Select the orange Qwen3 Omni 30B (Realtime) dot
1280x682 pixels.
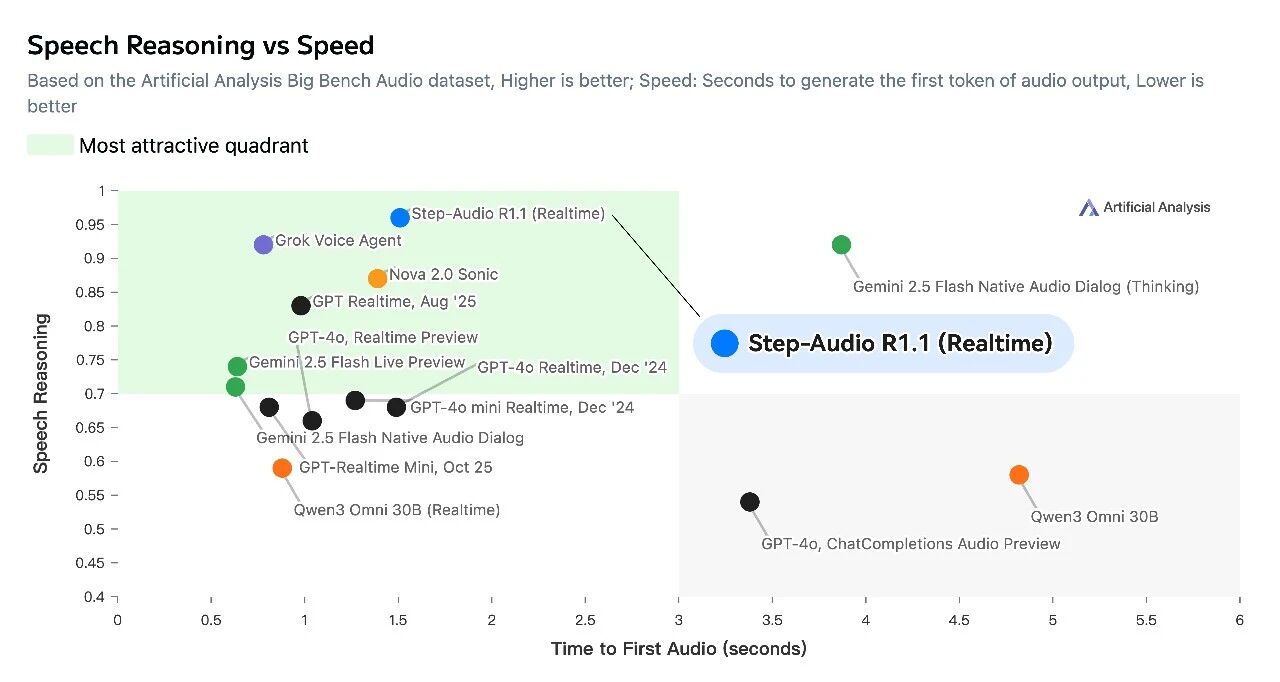click(282, 468)
